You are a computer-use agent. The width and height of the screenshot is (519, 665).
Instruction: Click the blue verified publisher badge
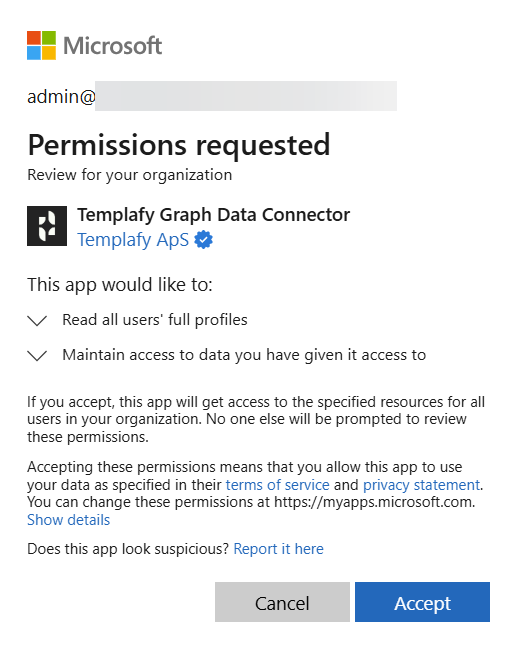(x=204, y=240)
